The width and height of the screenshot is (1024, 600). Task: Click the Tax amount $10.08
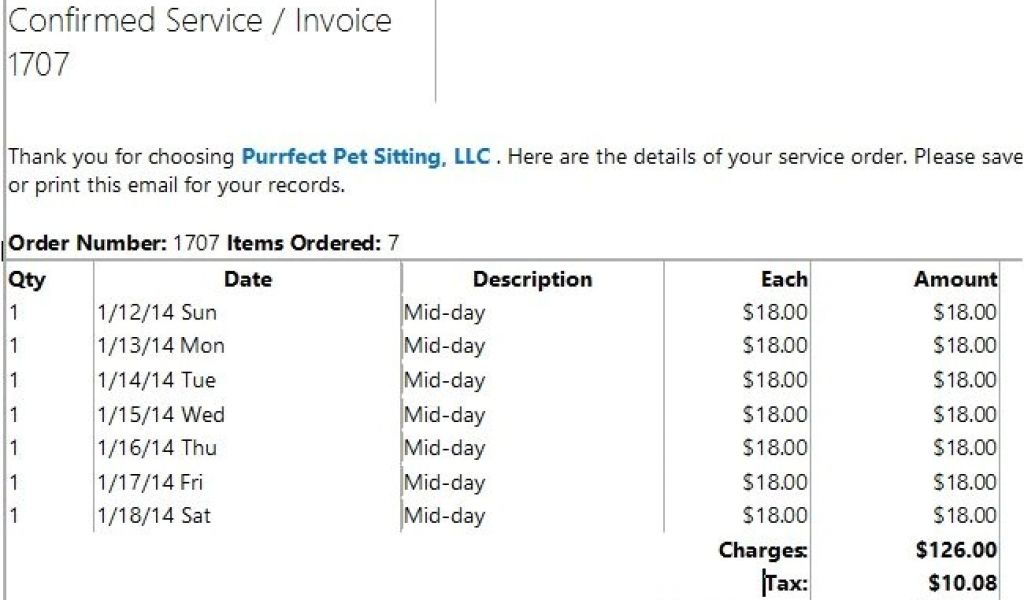point(963,582)
